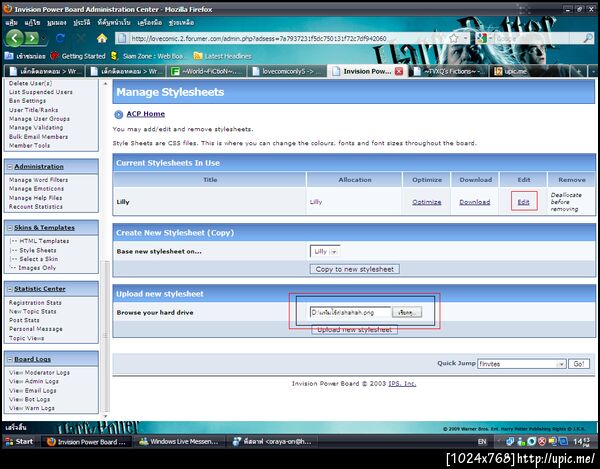The width and height of the screenshot is (600, 469).
Task: Open the Base new stylesheet Lilly dropdown
Action: [x=324, y=251]
